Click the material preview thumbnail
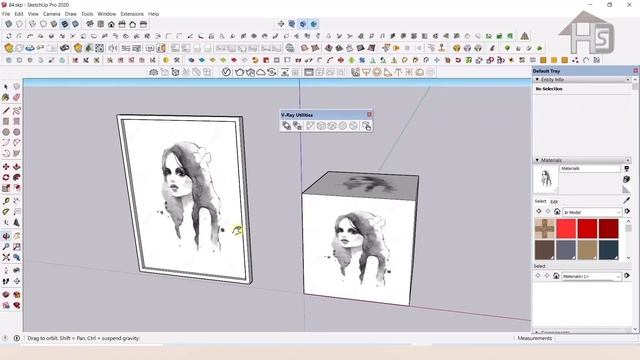Screen dimensions: 640x360 (x=546, y=179)
